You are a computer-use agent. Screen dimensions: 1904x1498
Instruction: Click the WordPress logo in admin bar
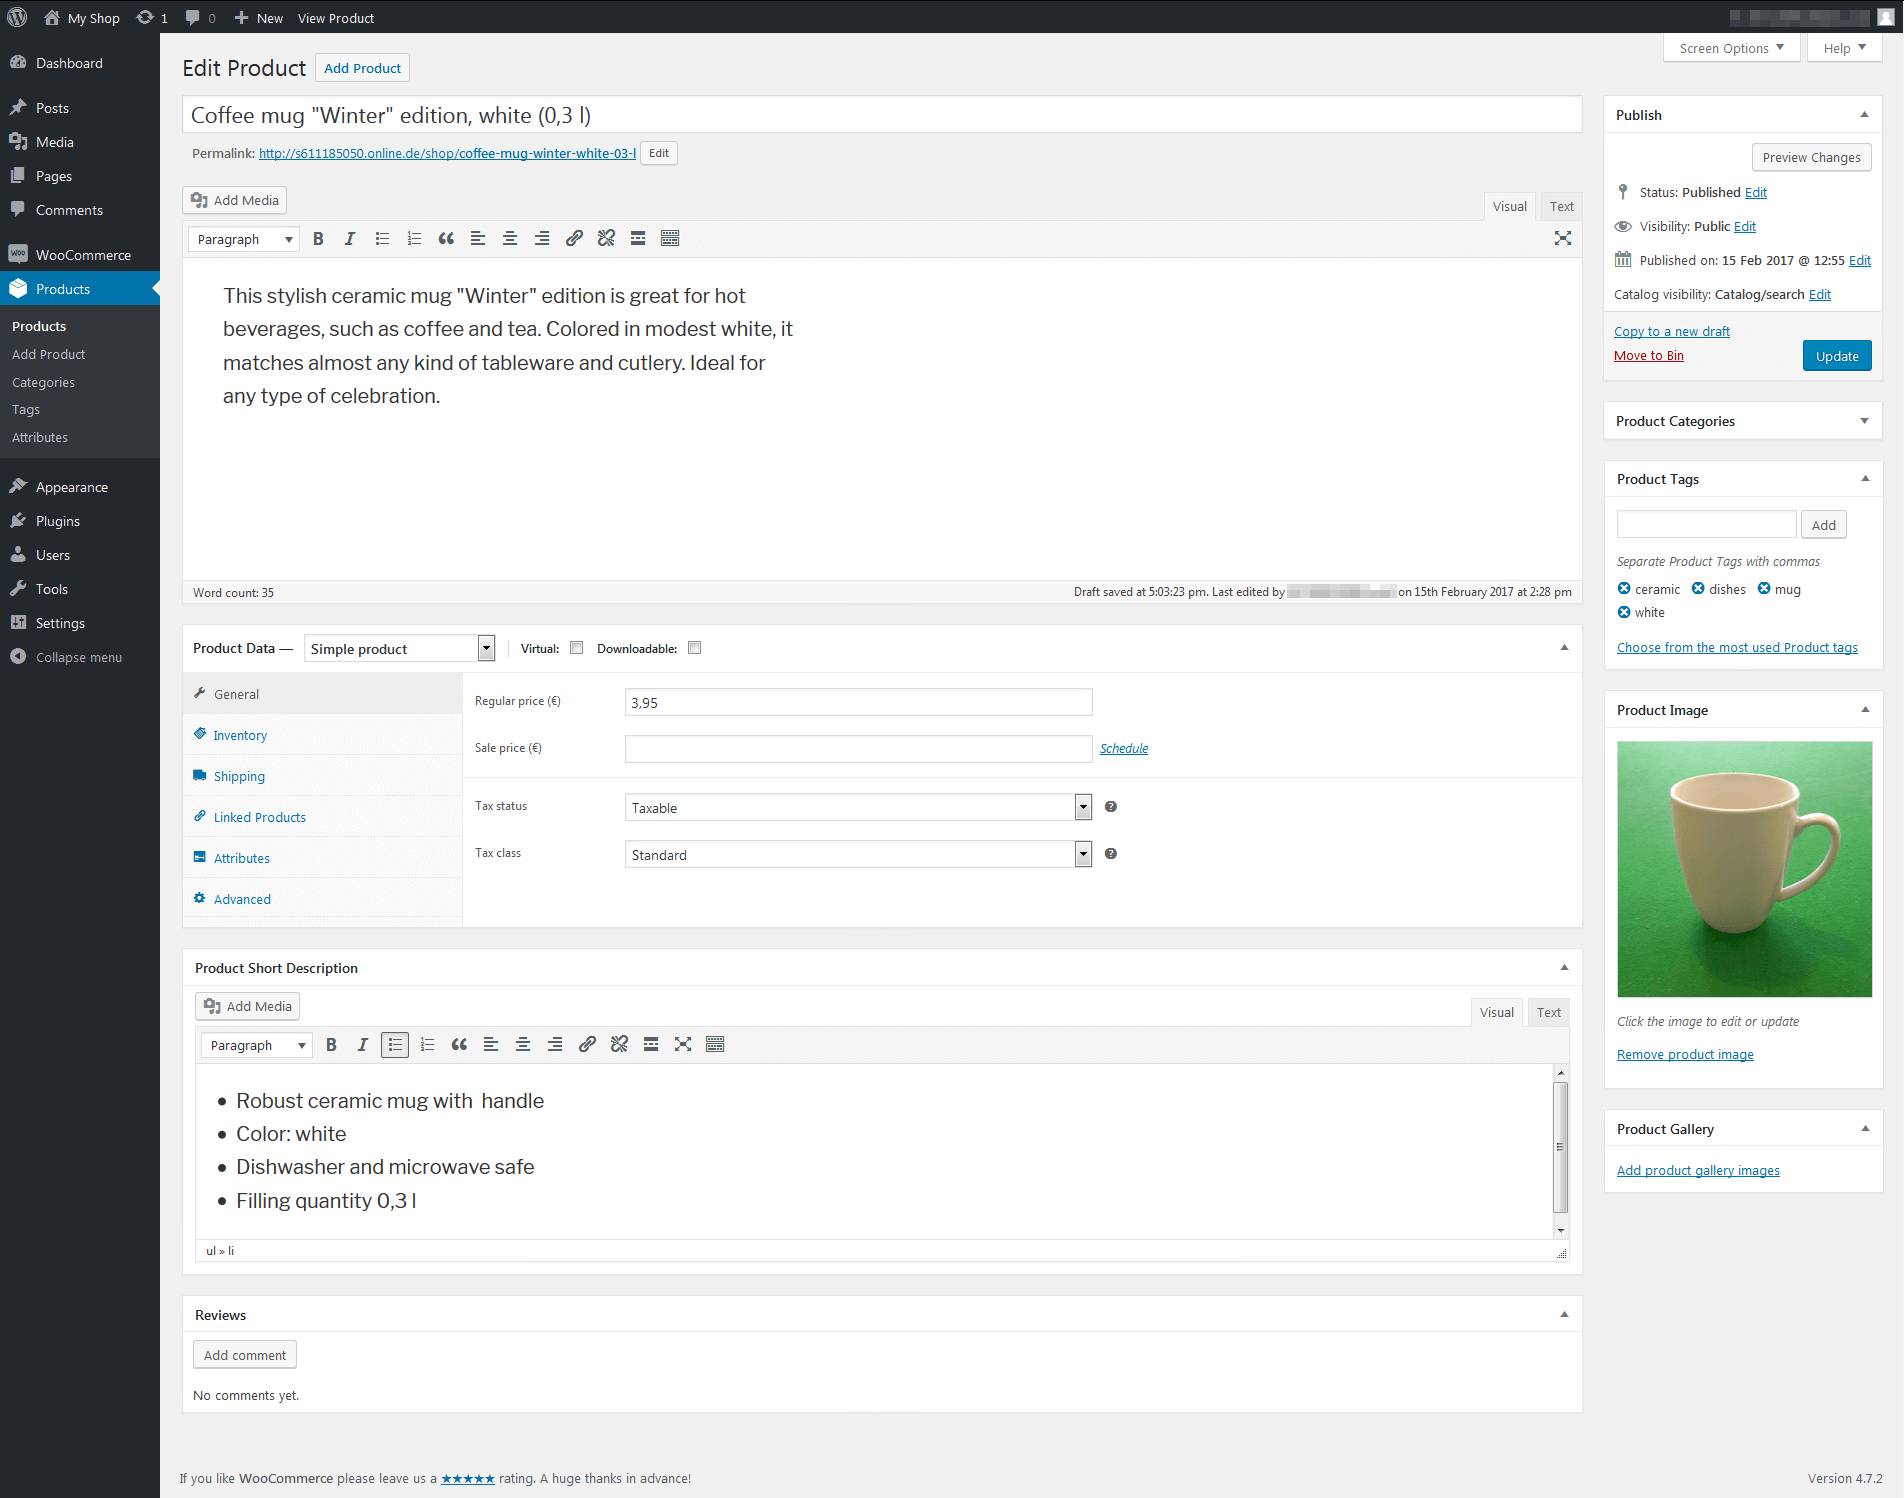click(17, 17)
